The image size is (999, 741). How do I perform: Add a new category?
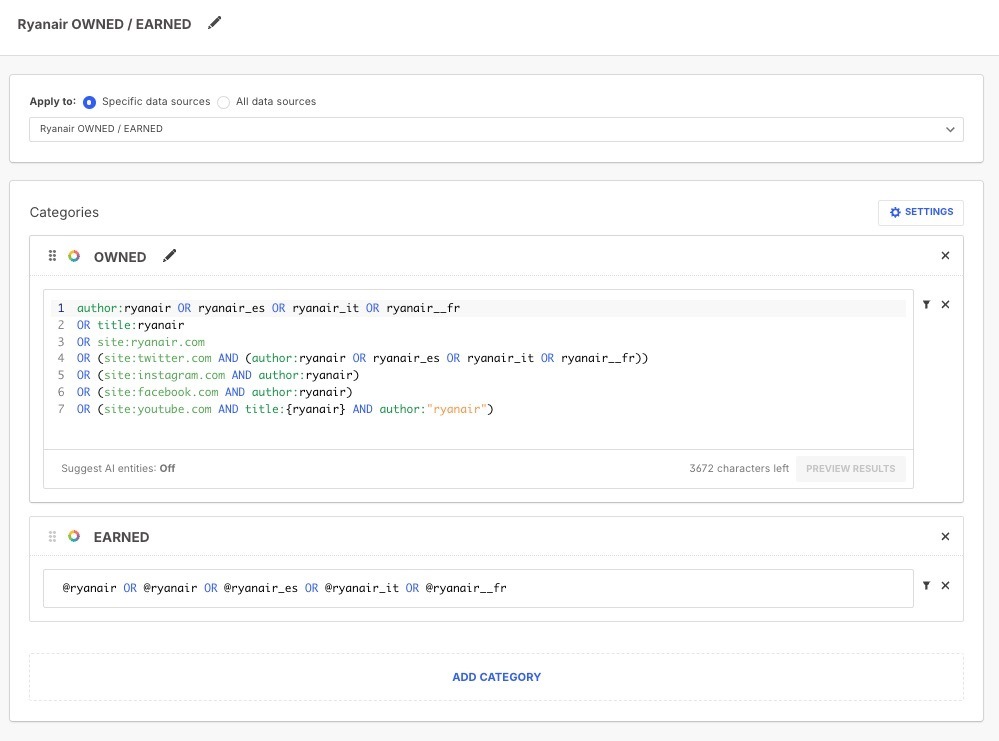pyautogui.click(x=496, y=677)
